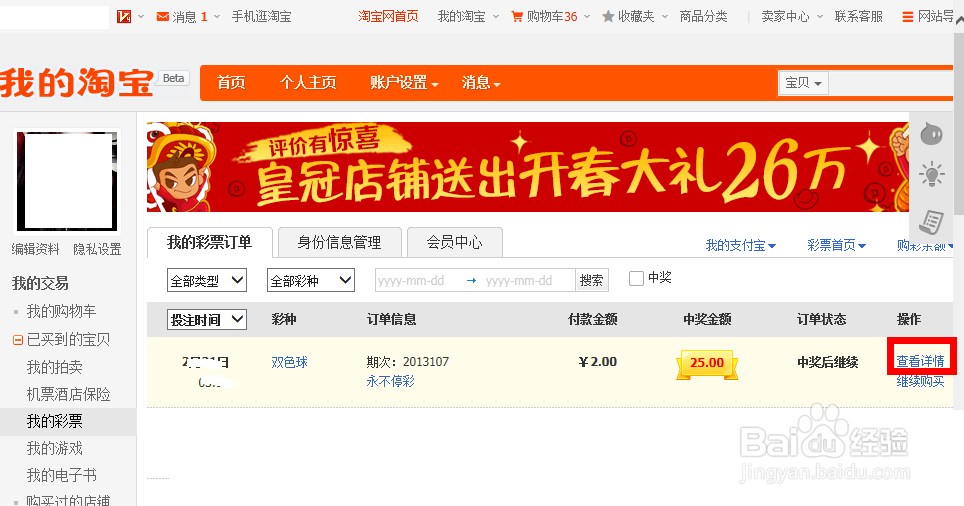
Task: Click the 皇冠店铺 spring promo banner
Action: click(527, 167)
